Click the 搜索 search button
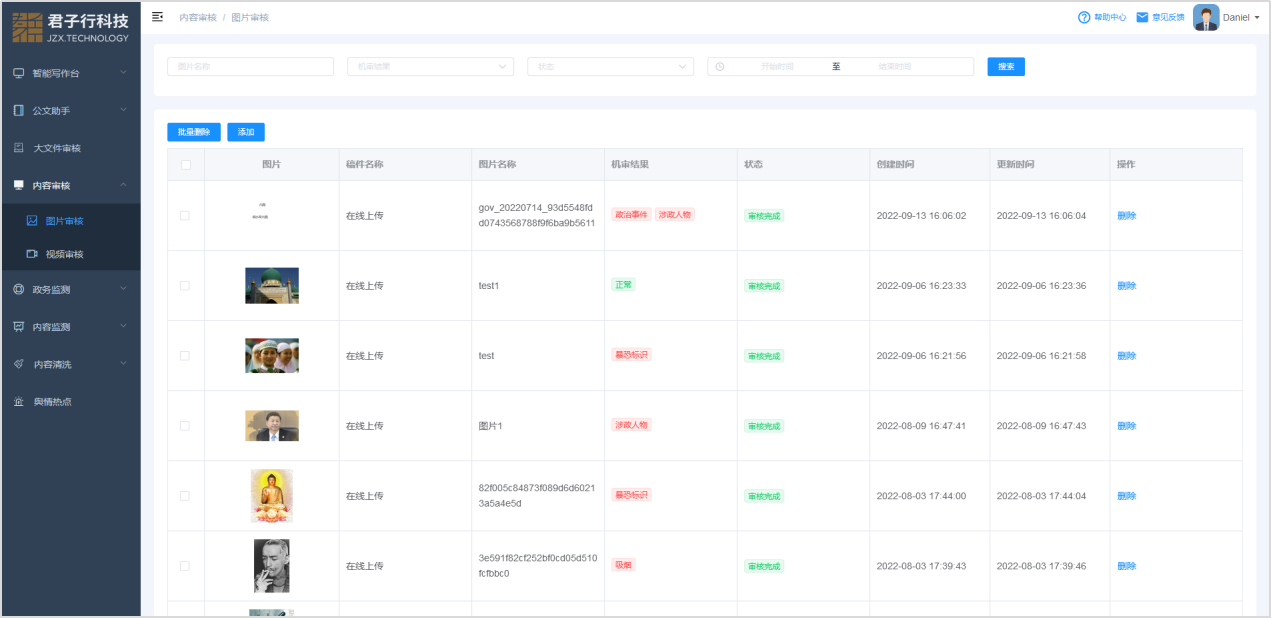Image resolution: width=1271 pixels, height=619 pixels. [x=1006, y=67]
